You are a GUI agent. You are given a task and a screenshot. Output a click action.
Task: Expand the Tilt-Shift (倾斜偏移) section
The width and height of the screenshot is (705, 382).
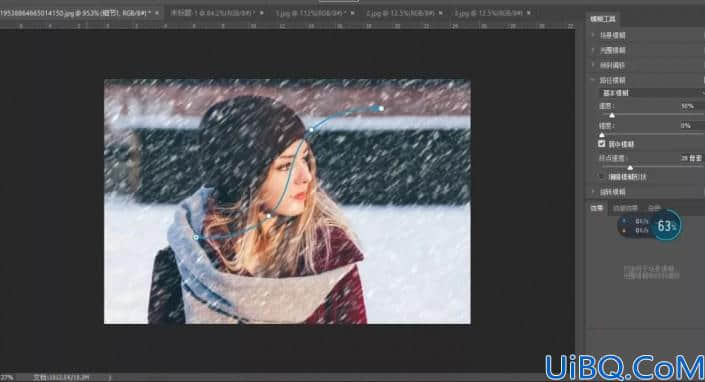593,65
